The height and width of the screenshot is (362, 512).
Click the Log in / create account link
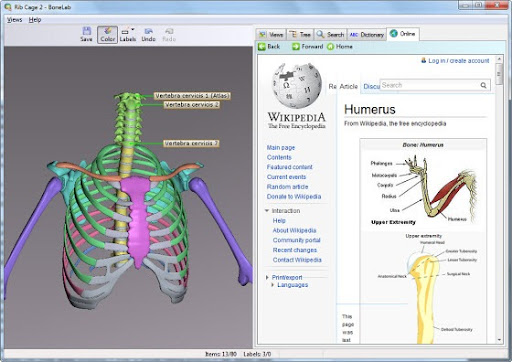tap(459, 61)
